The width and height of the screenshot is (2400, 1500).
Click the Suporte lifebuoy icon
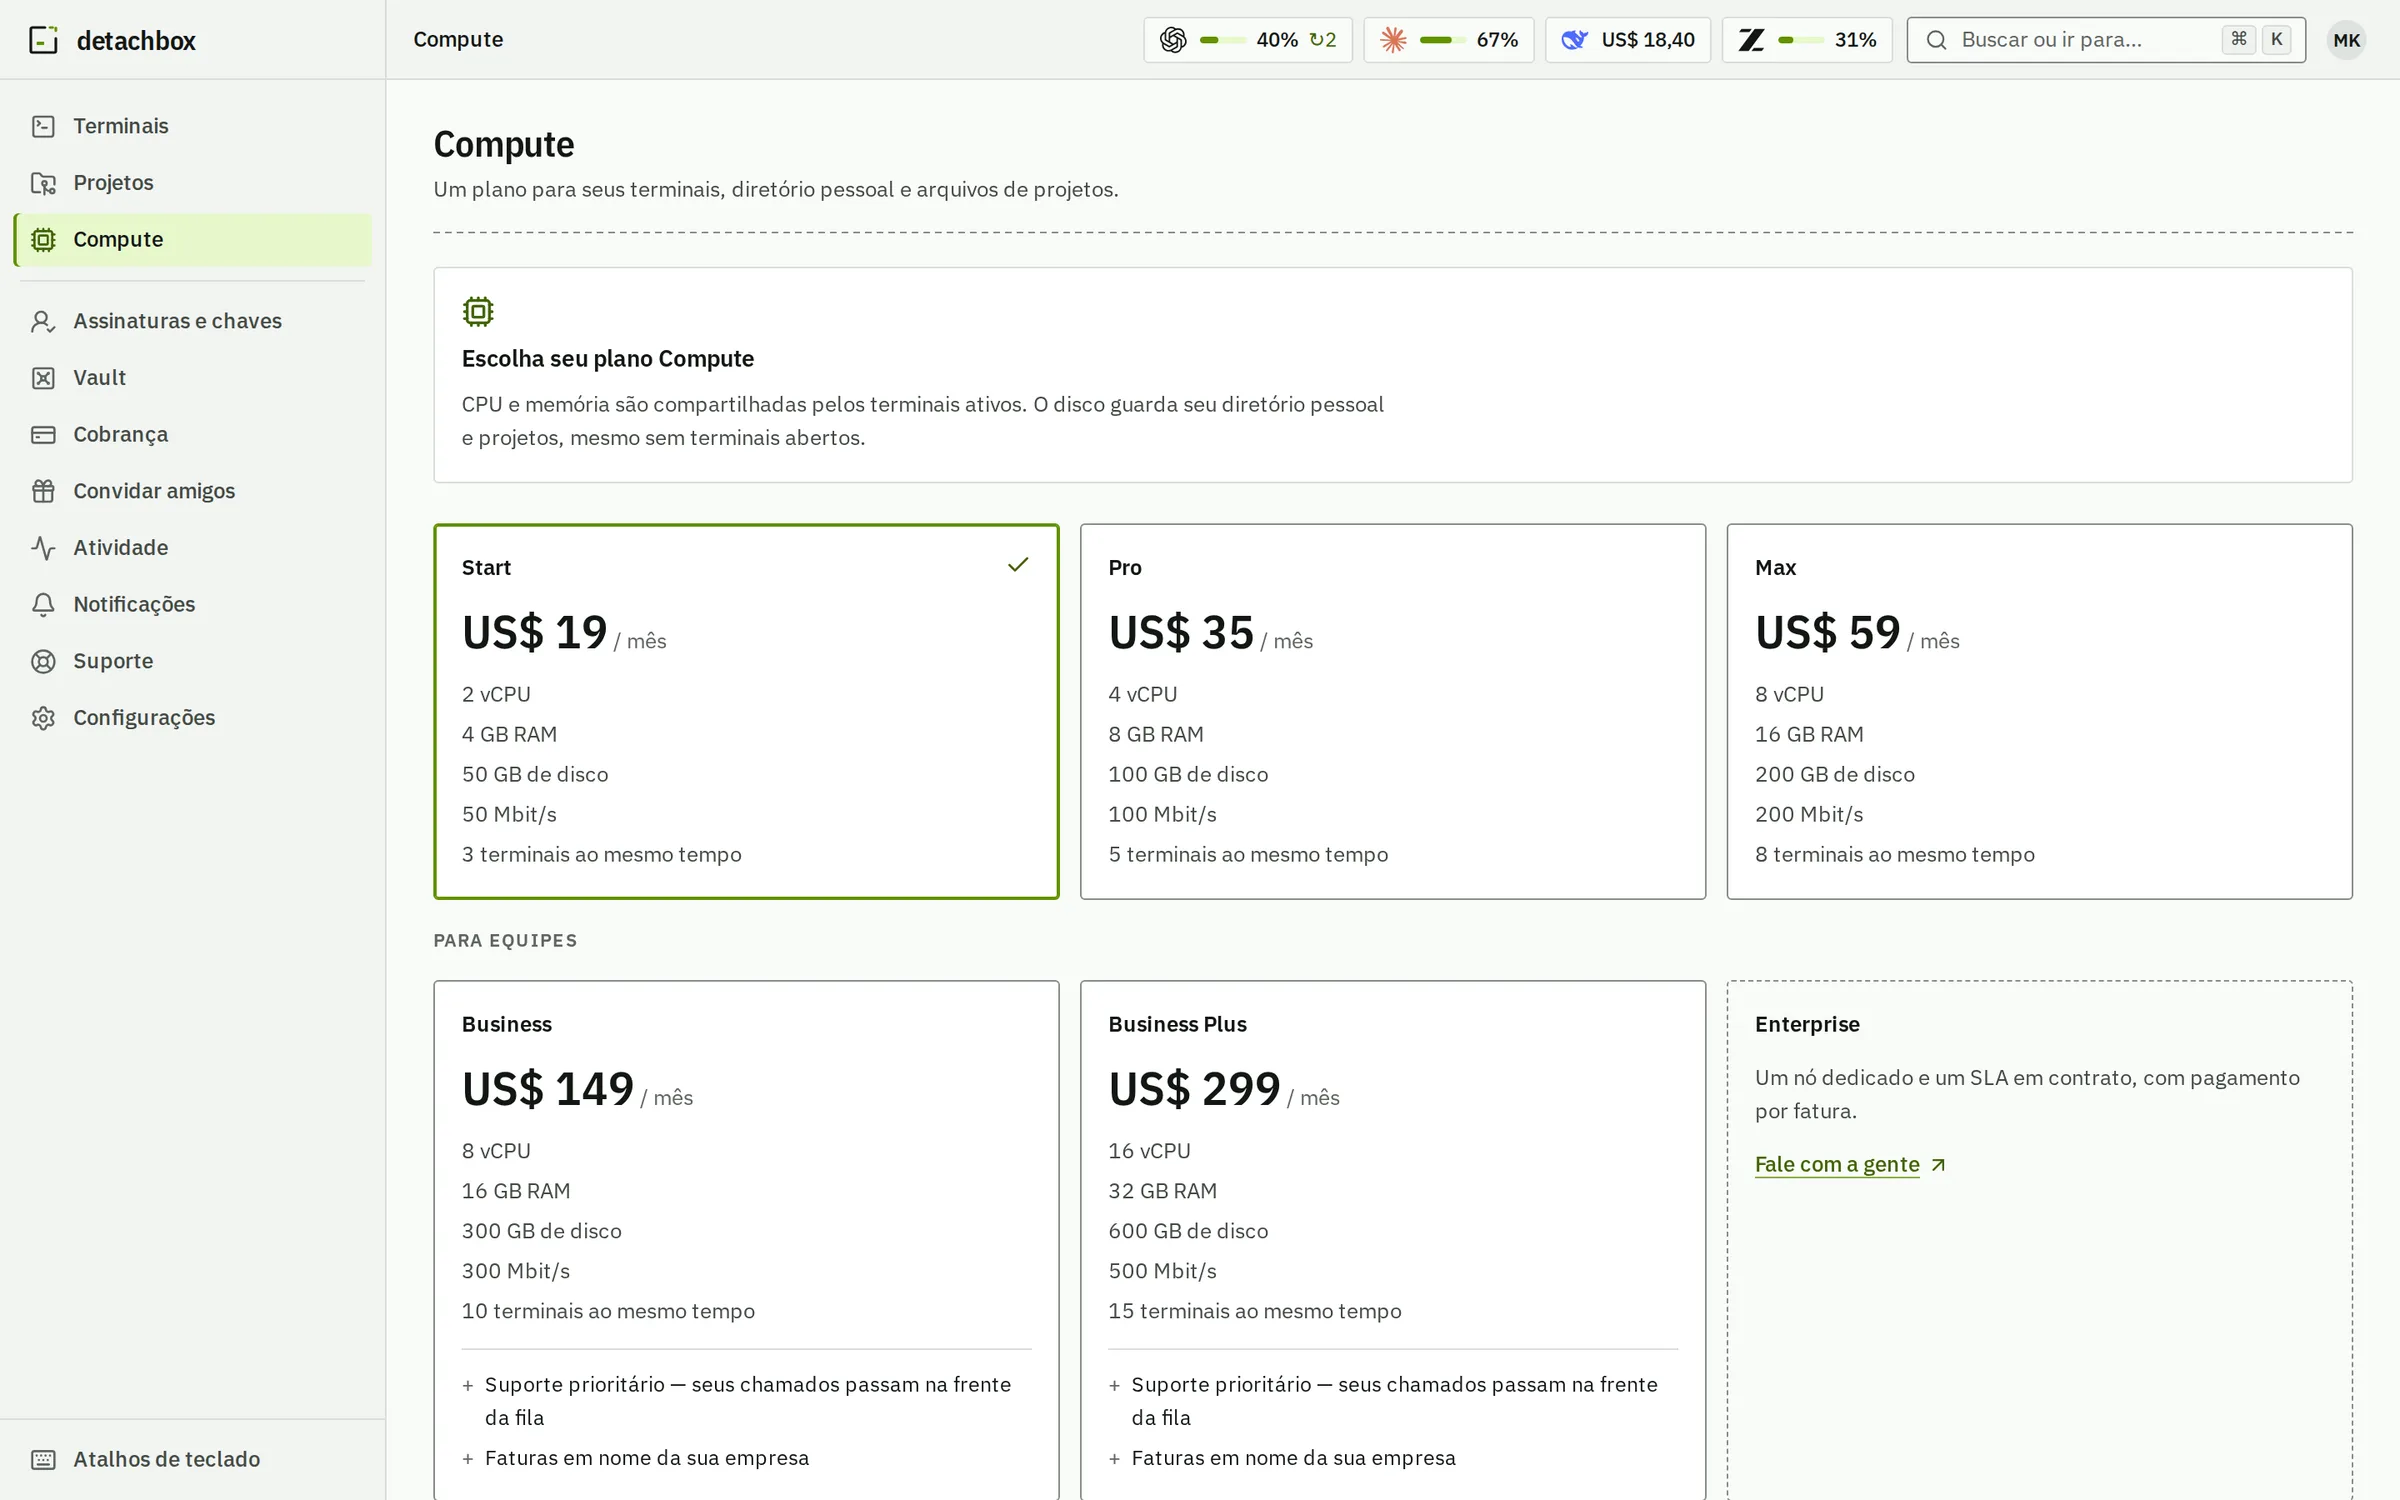43,661
